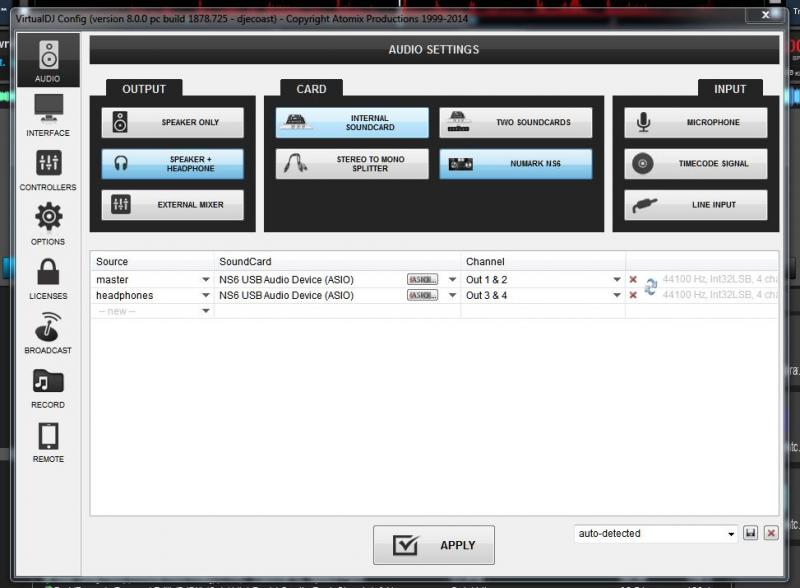Enable Microphone input

[x=695, y=122]
